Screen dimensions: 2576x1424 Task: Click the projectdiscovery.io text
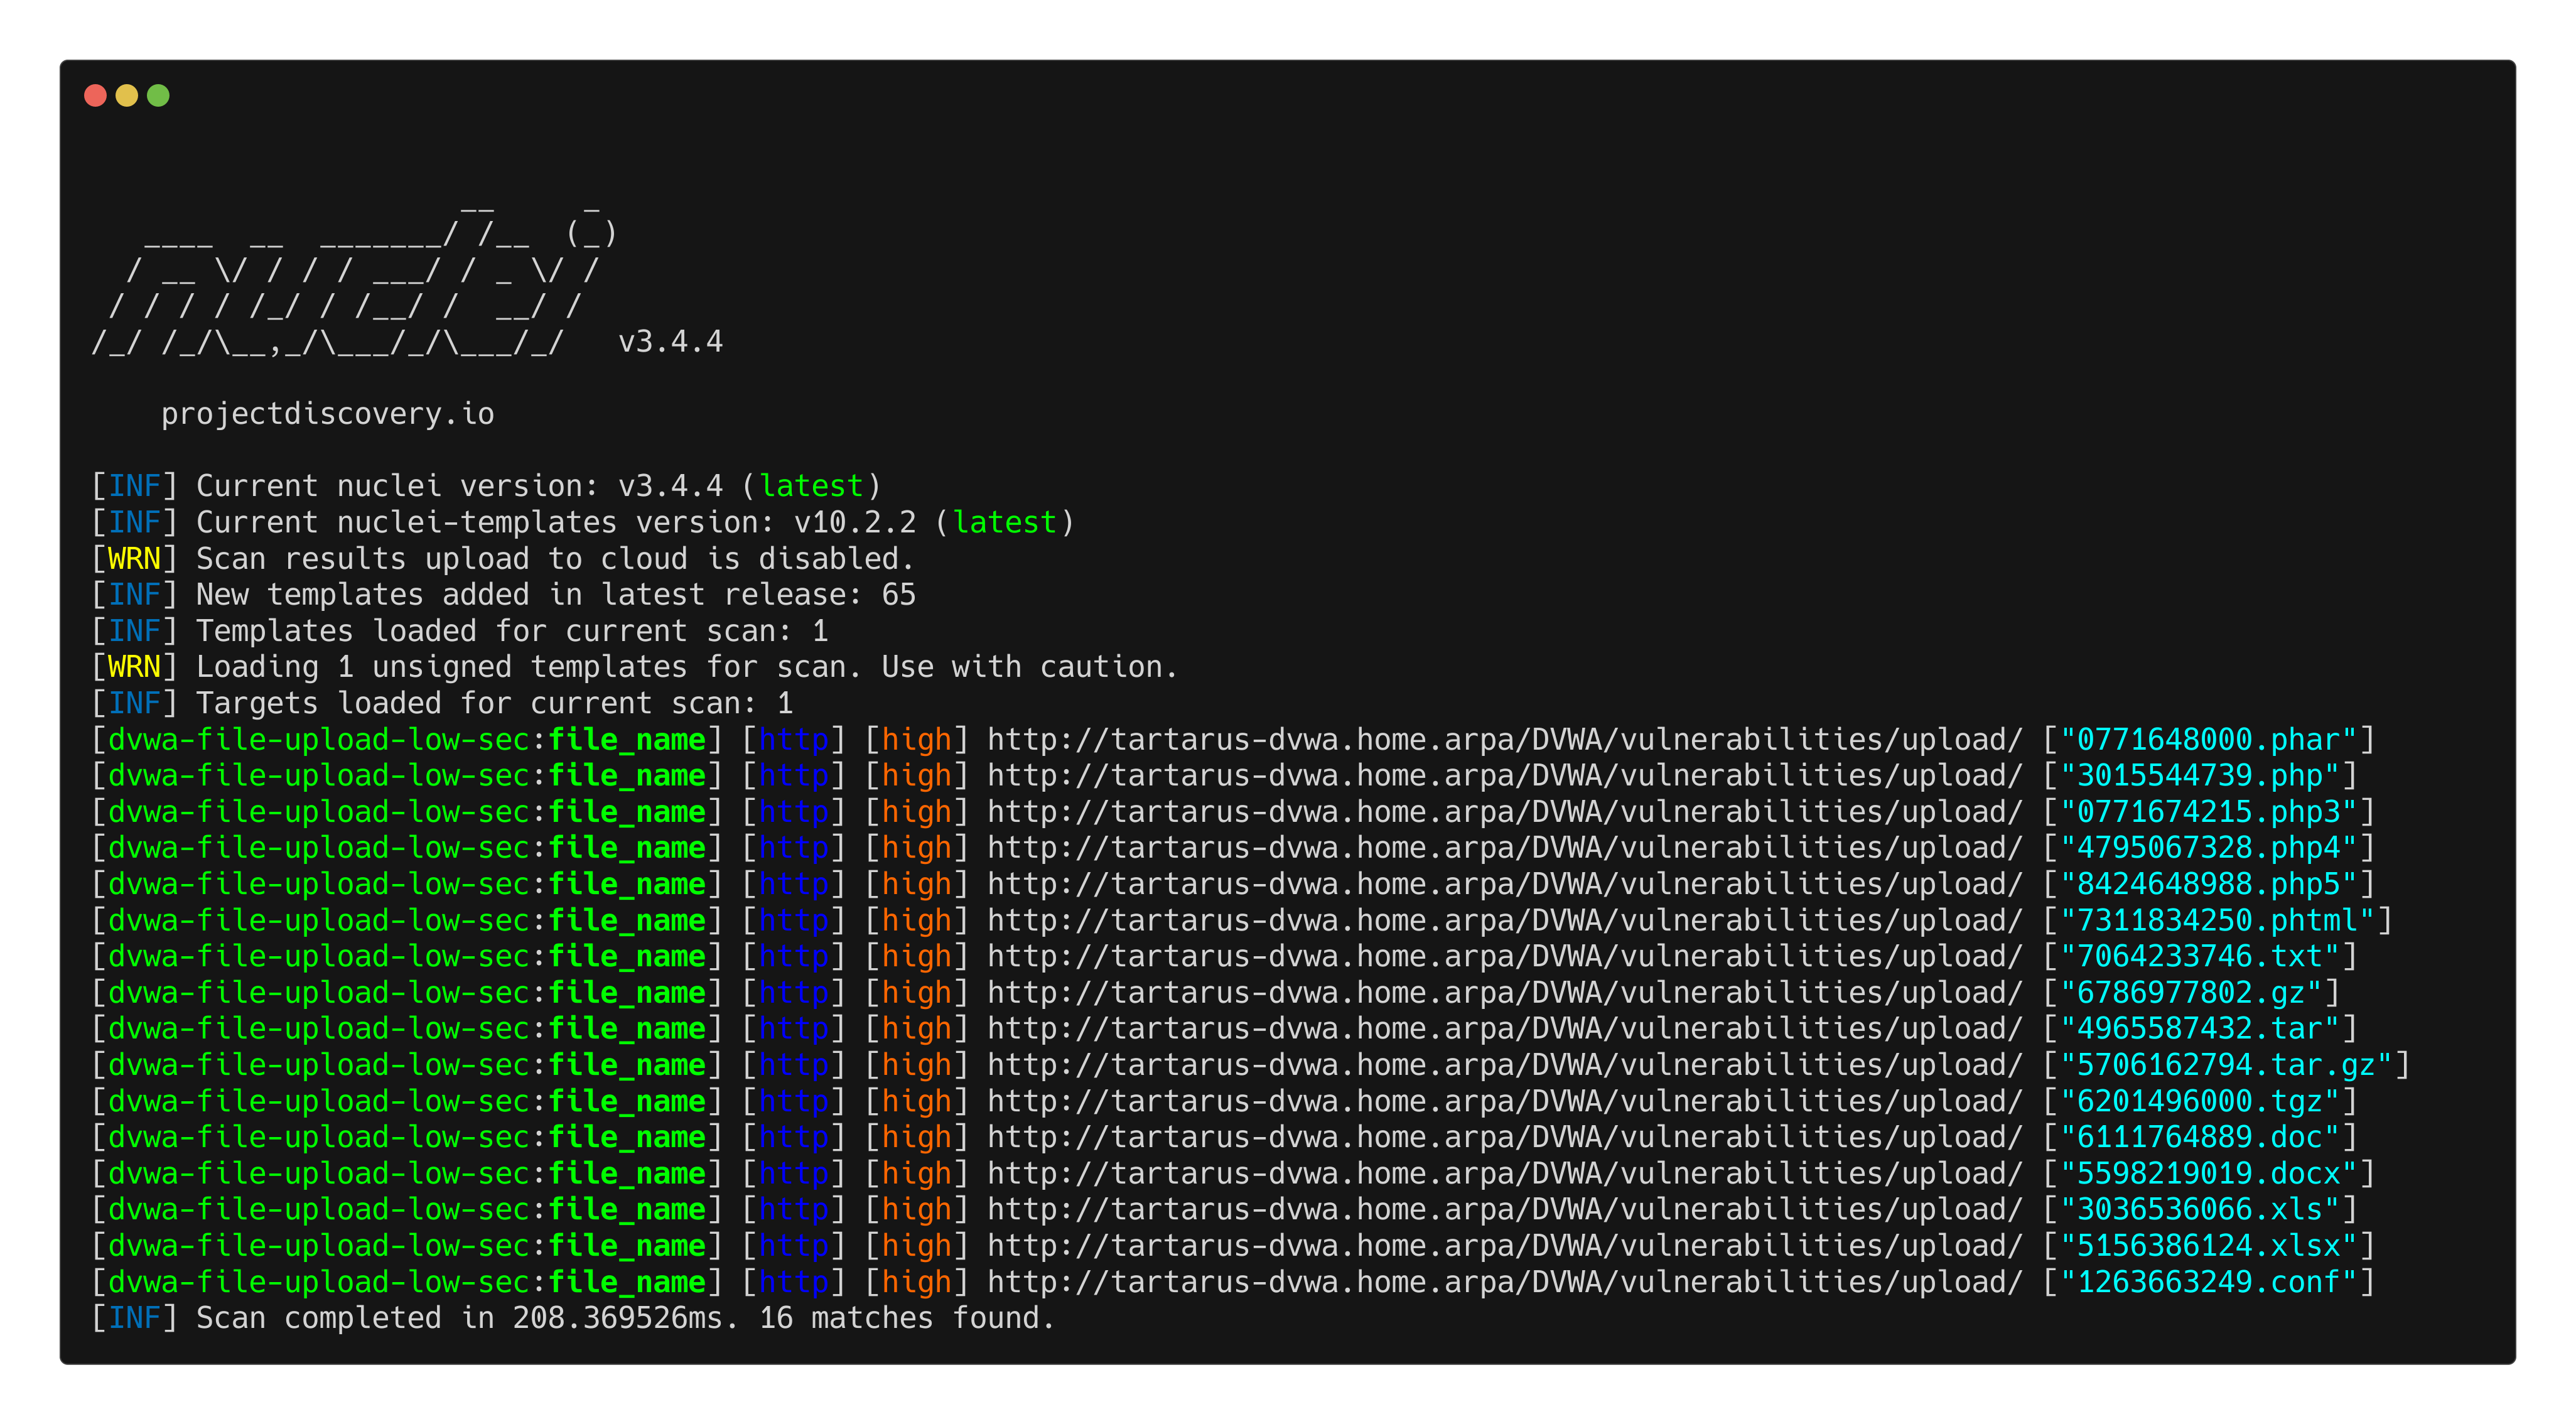point(327,414)
